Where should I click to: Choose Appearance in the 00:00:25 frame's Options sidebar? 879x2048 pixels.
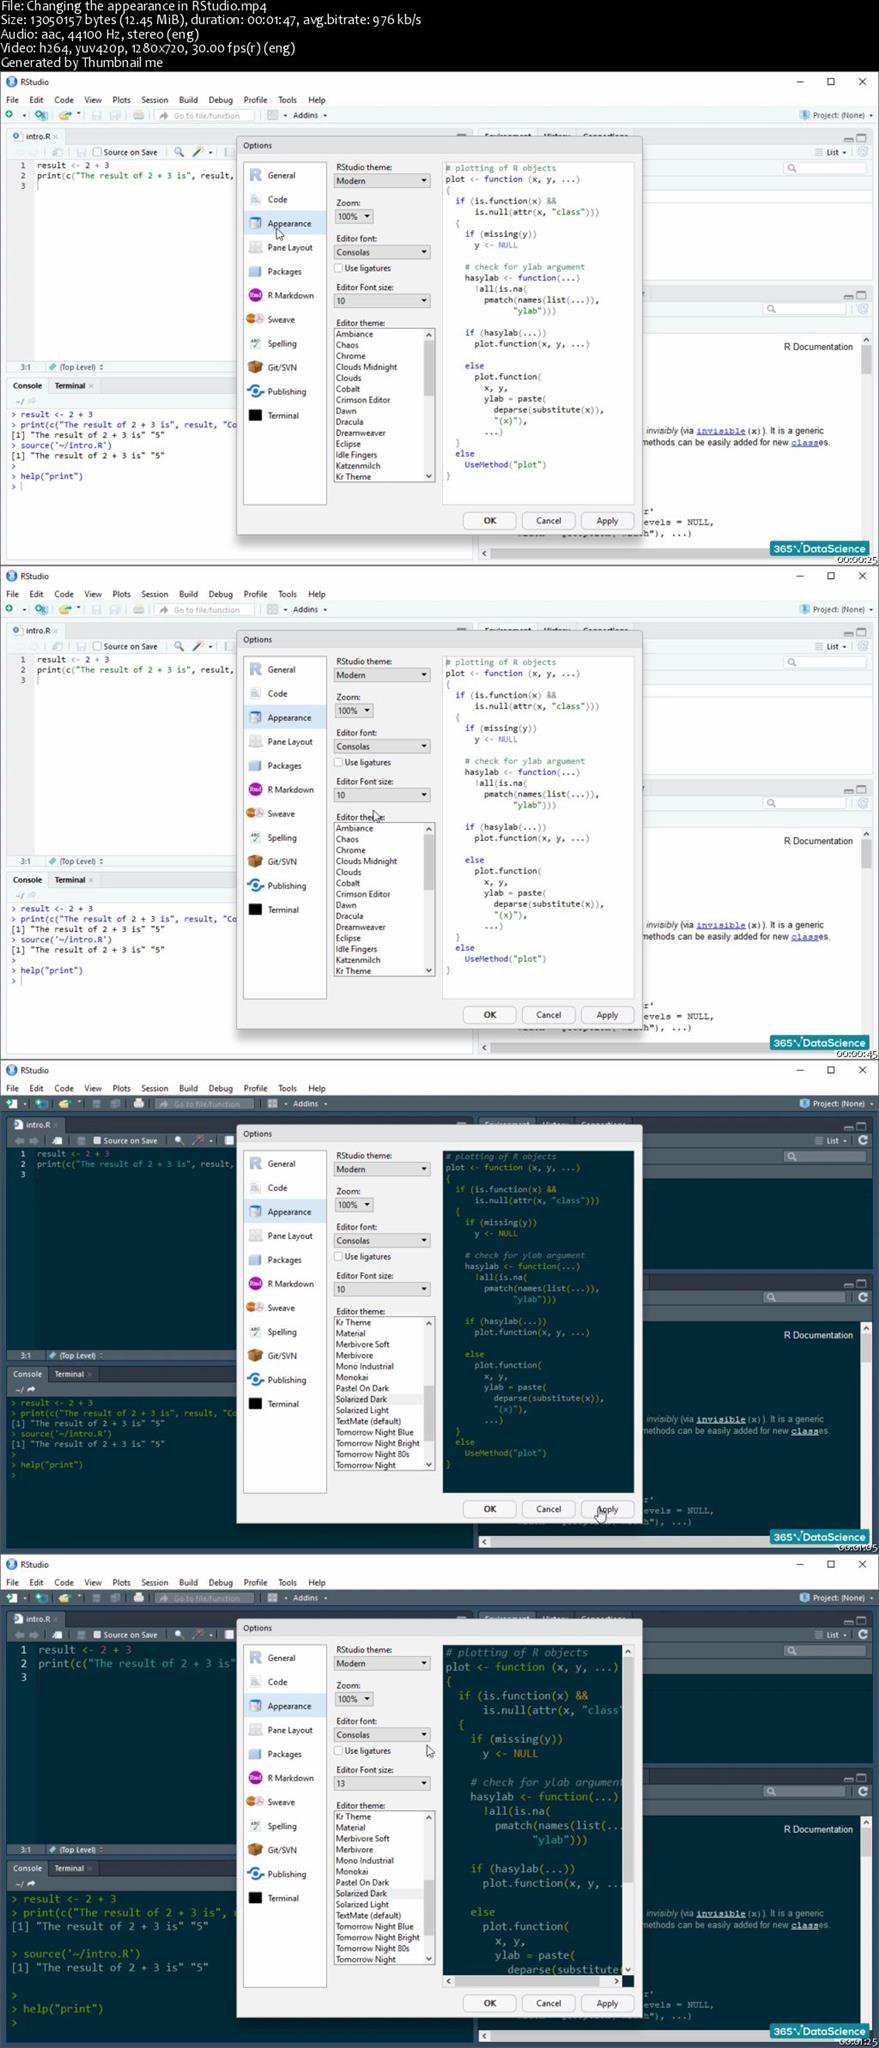pyautogui.click(x=284, y=223)
